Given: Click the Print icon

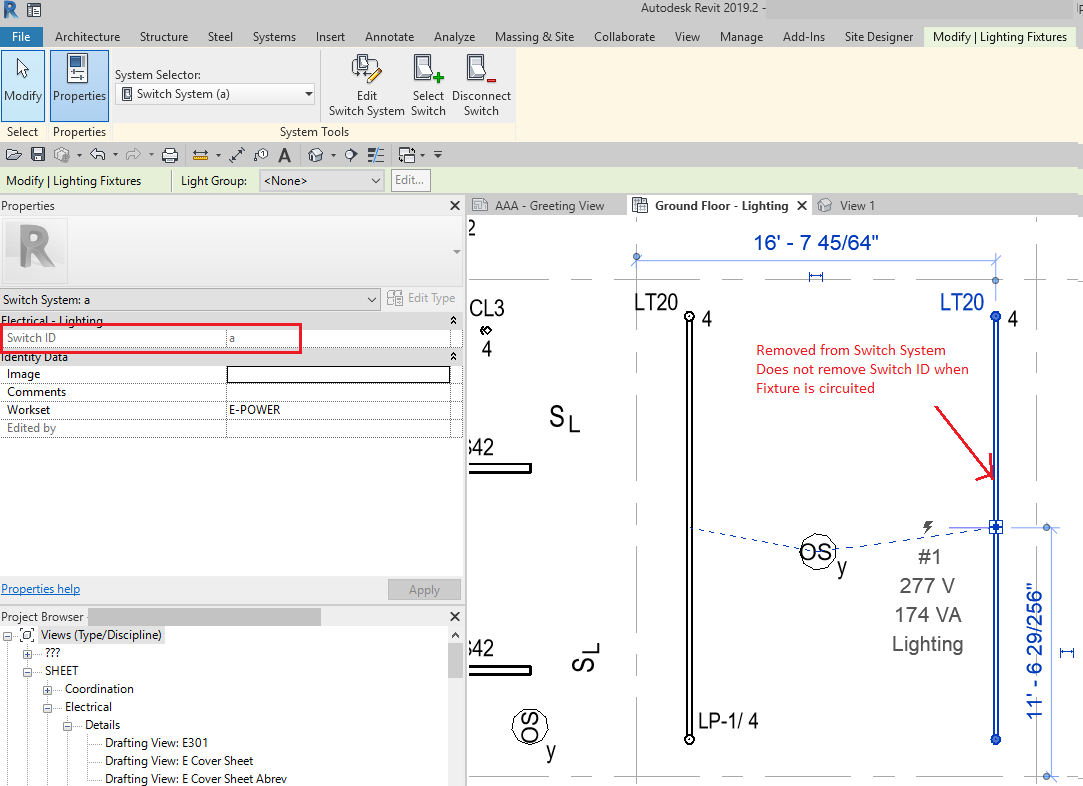Looking at the screenshot, I should coord(169,155).
